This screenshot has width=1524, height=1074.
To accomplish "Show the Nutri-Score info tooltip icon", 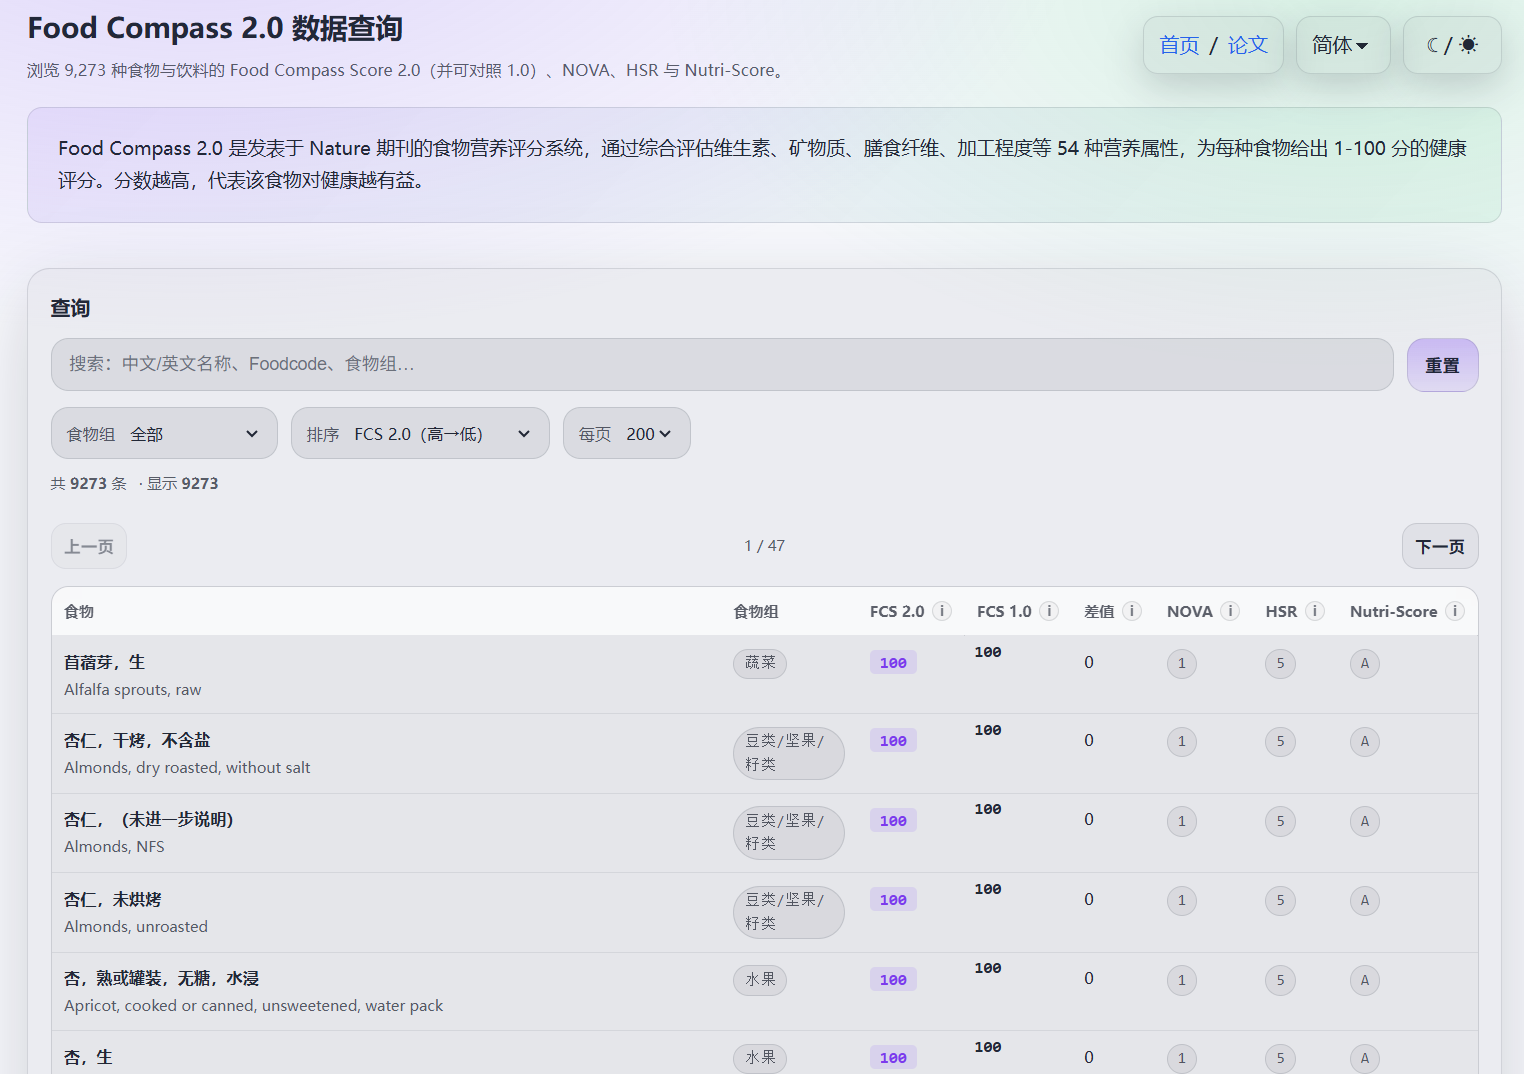I will (1455, 611).
